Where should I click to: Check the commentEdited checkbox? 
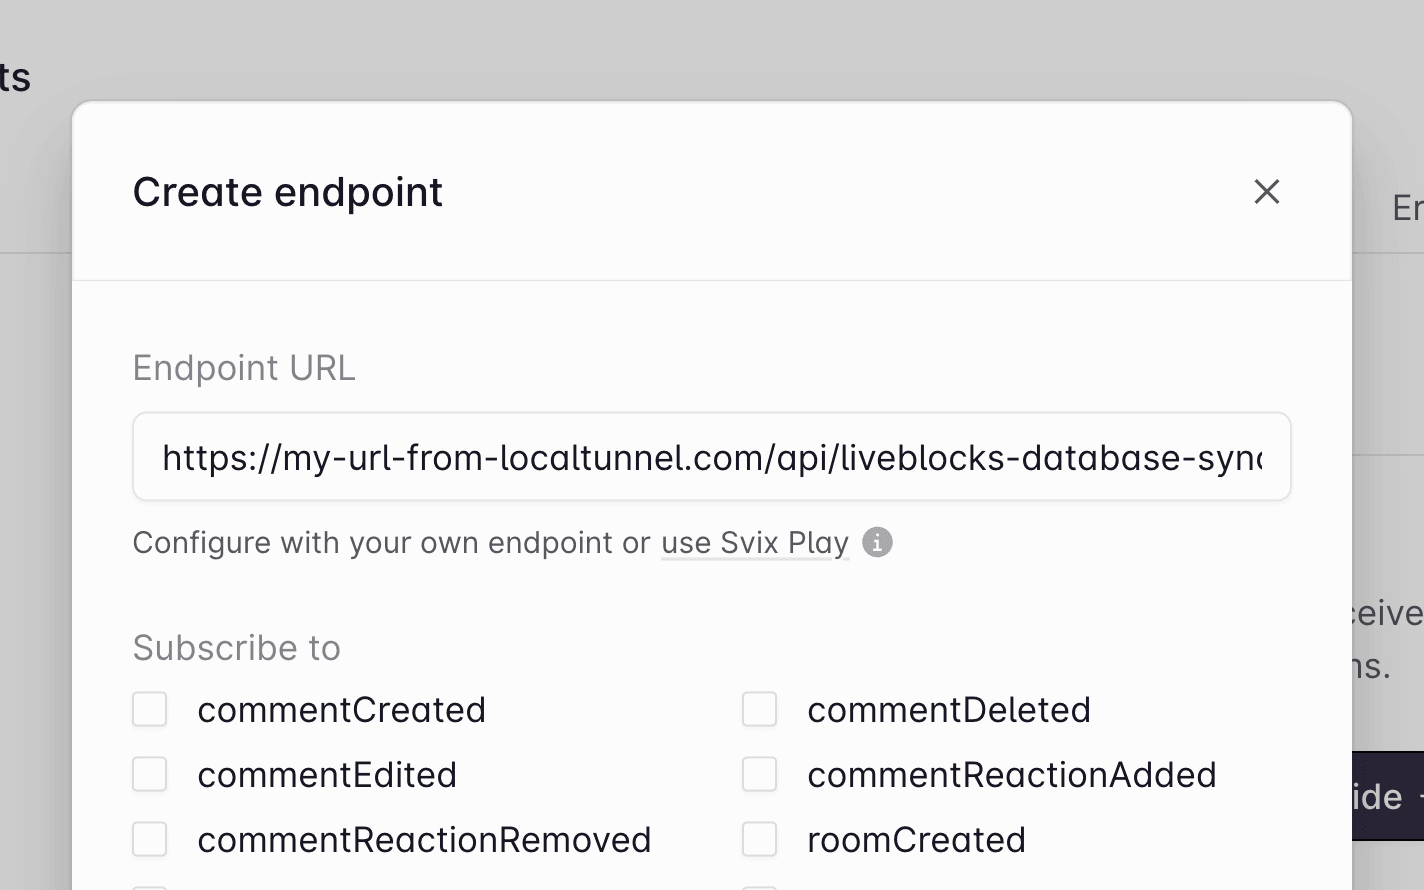click(x=149, y=774)
